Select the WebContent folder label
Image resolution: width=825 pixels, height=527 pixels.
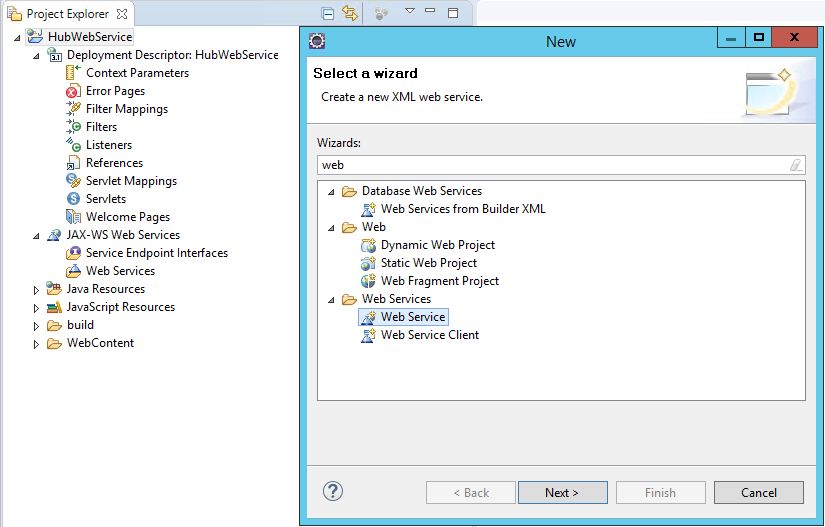tap(100, 343)
